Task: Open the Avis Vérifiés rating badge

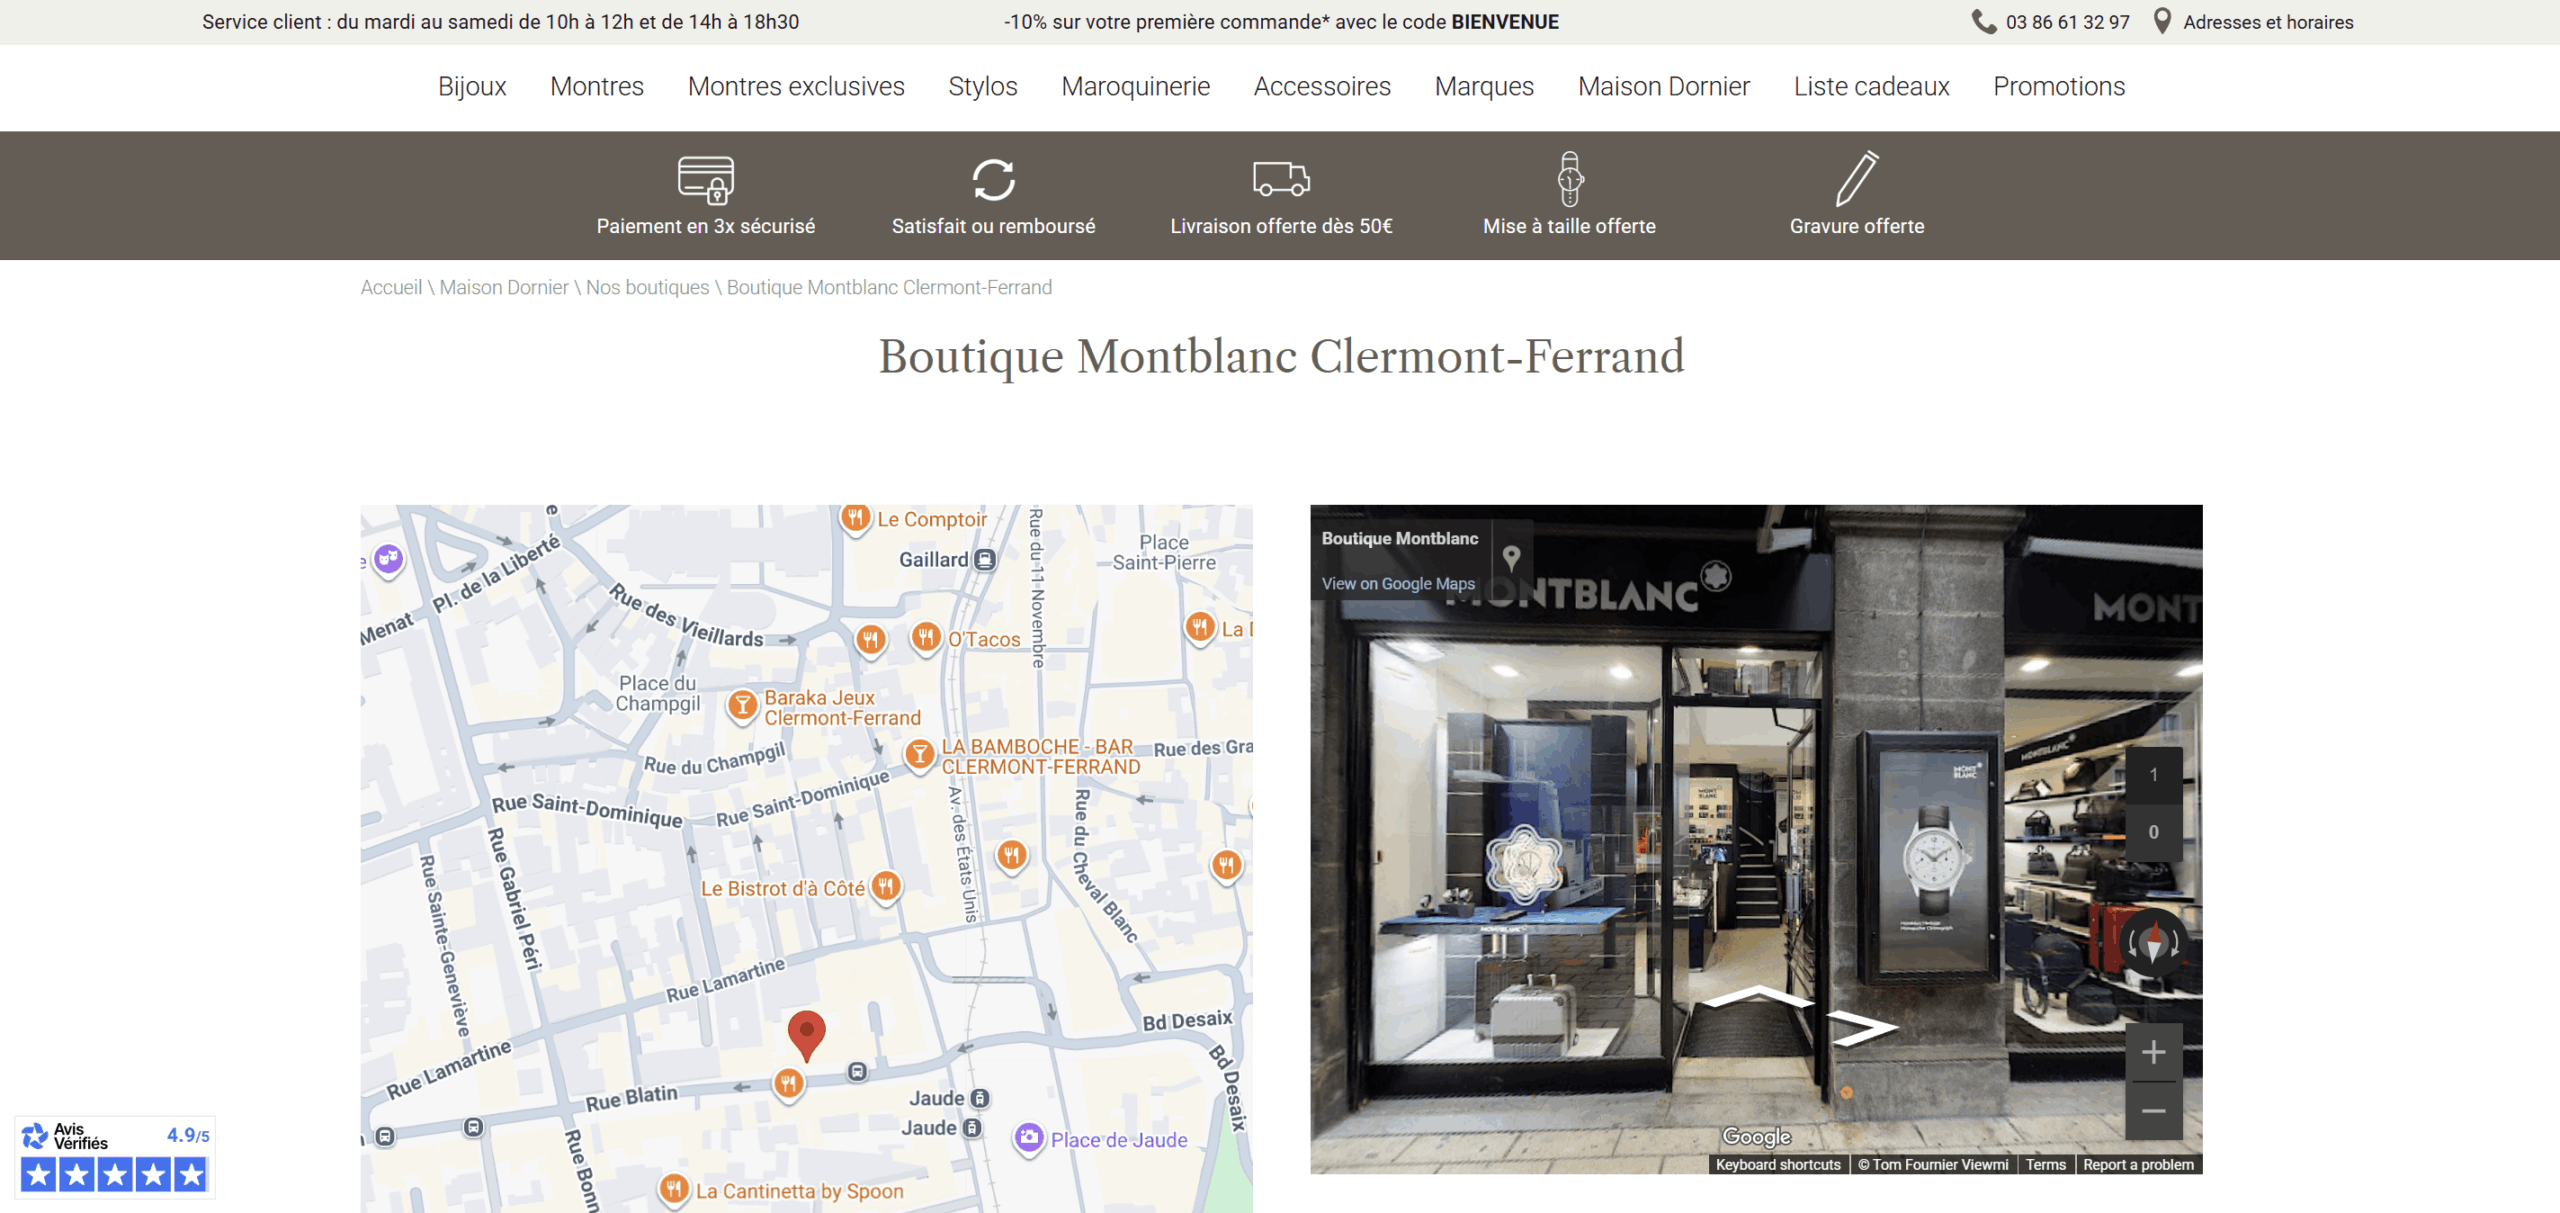Action: pyautogui.click(x=115, y=1157)
